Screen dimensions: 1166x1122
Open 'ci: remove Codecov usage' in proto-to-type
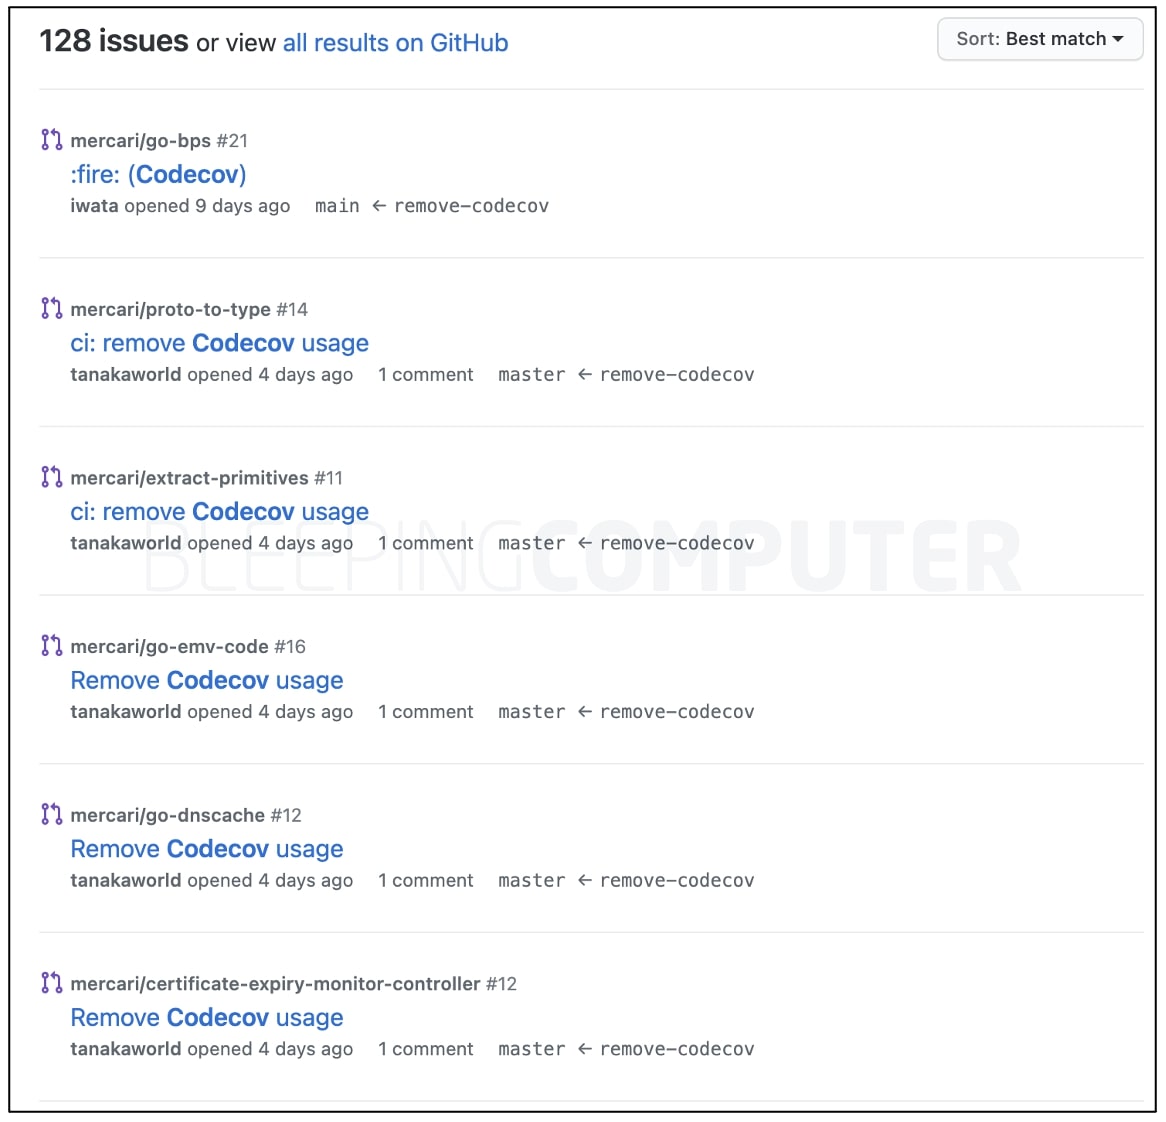[219, 343]
